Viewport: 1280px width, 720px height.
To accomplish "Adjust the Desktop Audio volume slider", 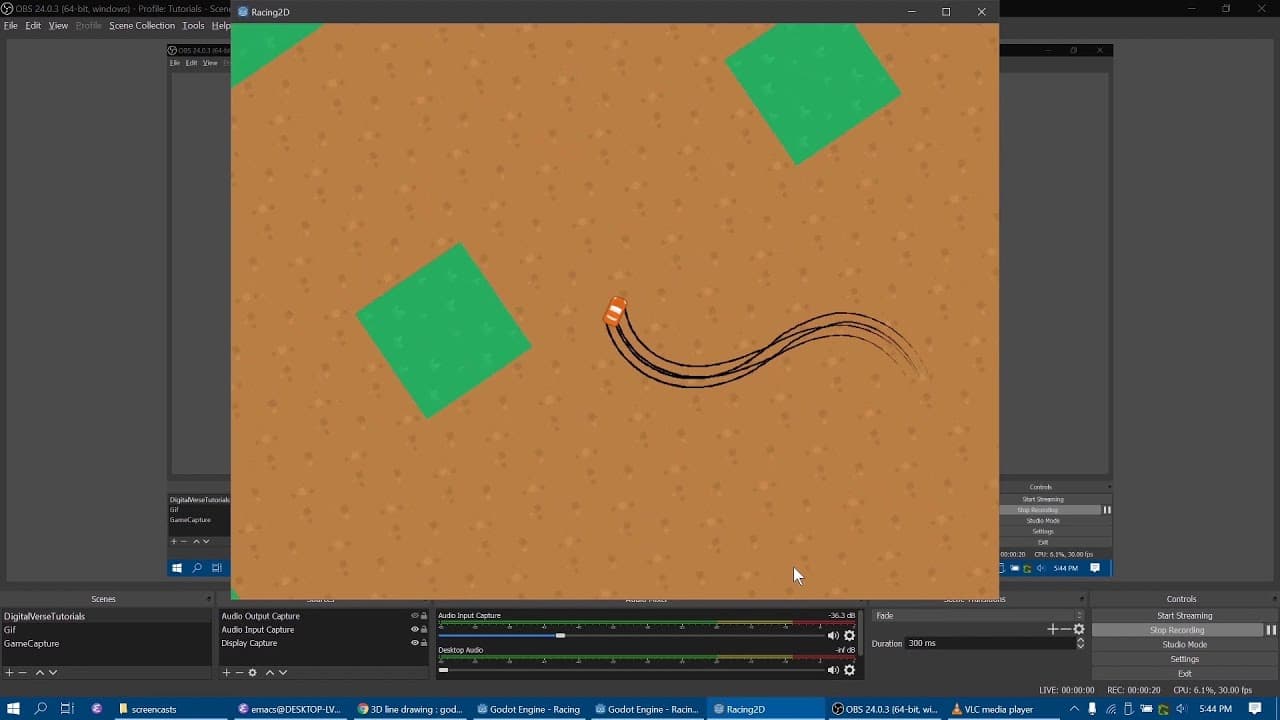I will point(630,670).
